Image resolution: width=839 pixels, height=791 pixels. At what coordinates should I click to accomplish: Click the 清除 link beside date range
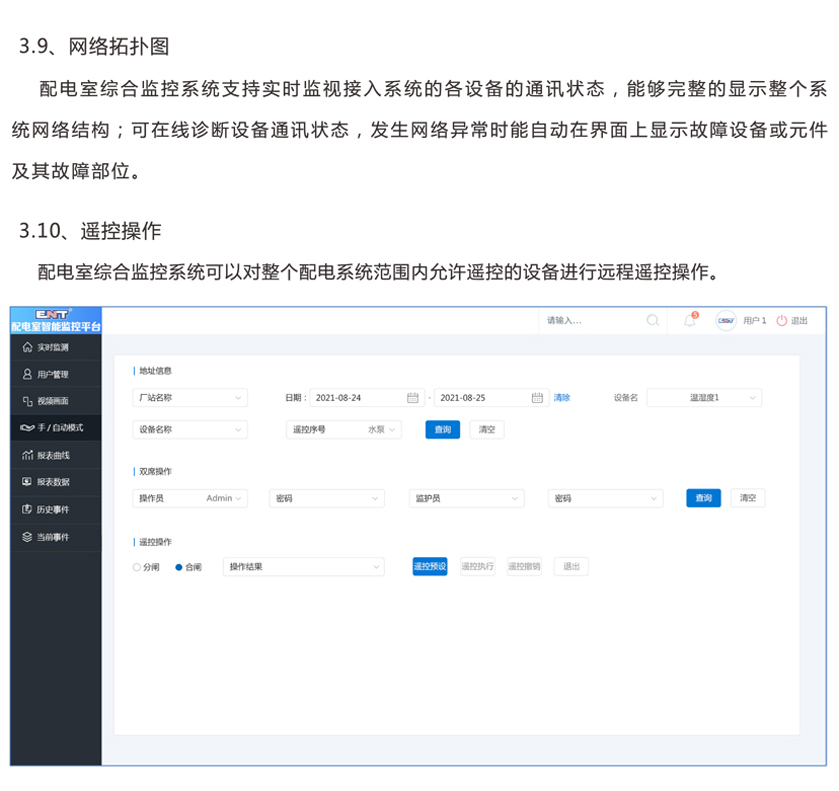(562, 398)
